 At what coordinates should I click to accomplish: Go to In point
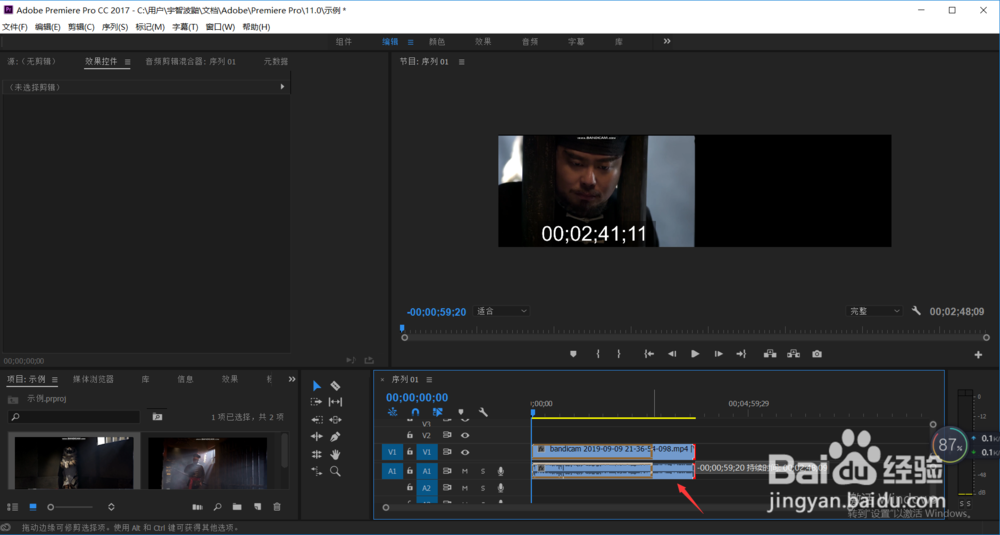(x=649, y=354)
